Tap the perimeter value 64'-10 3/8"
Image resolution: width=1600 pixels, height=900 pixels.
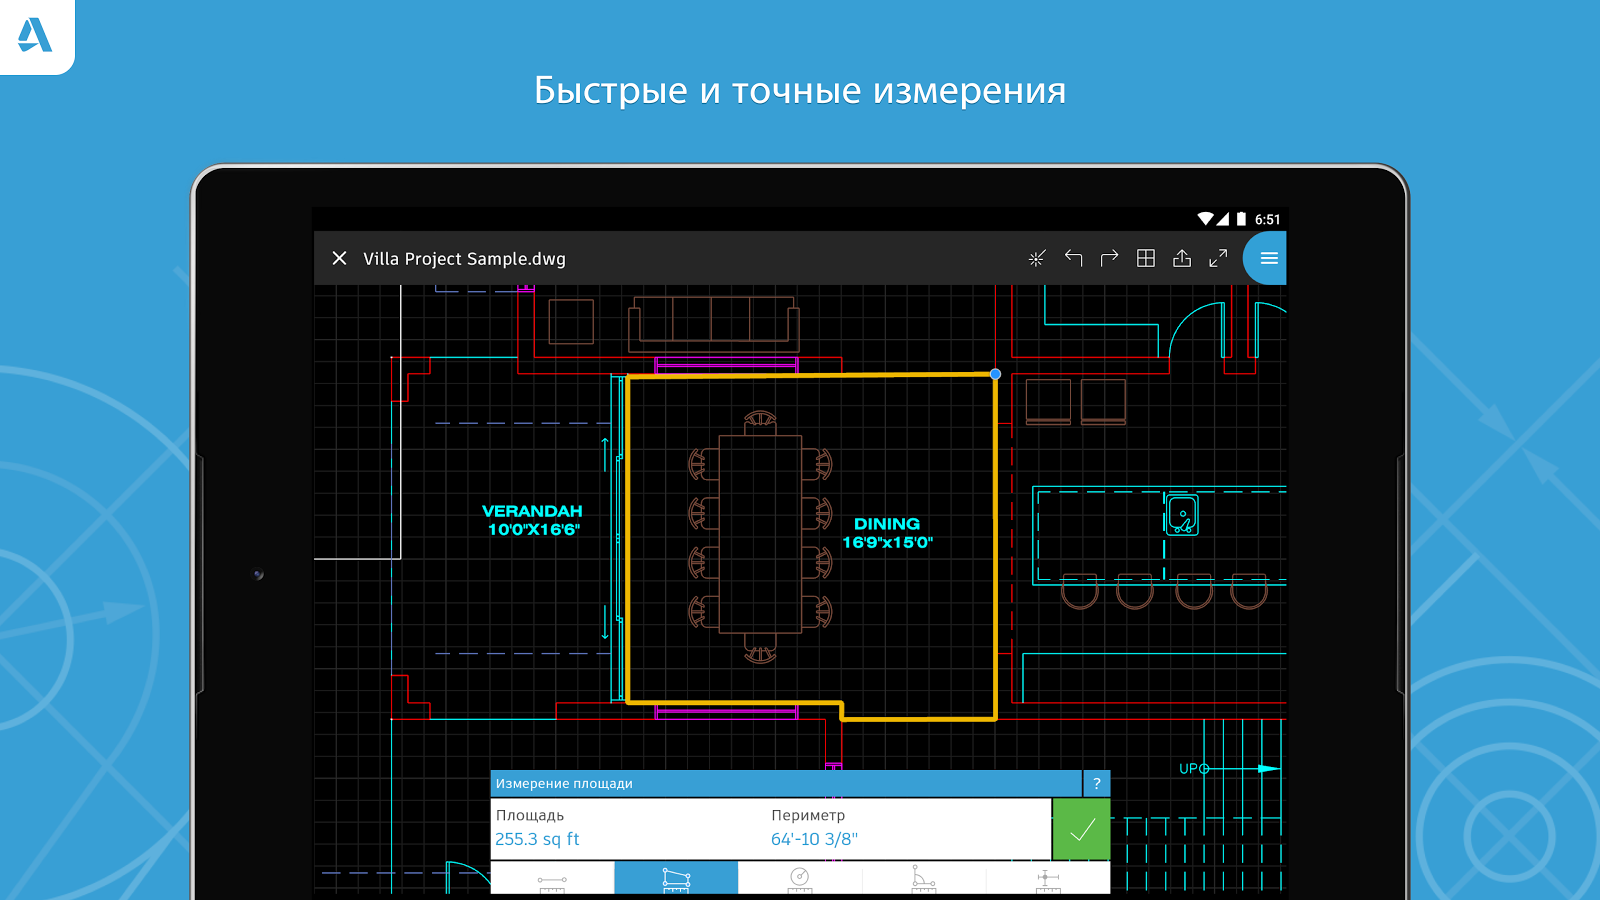tap(814, 839)
